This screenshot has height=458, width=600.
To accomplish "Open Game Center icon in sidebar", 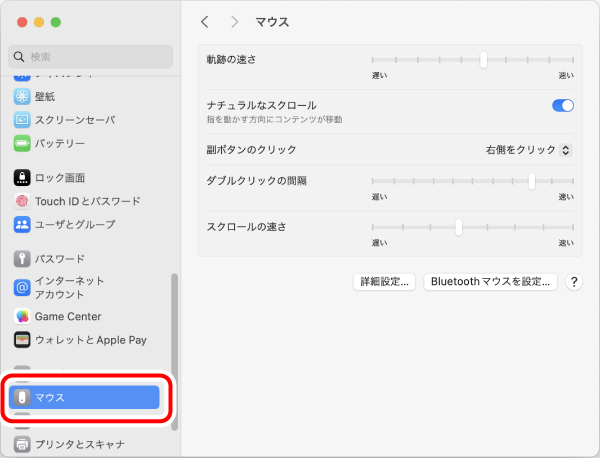I will coord(22,316).
